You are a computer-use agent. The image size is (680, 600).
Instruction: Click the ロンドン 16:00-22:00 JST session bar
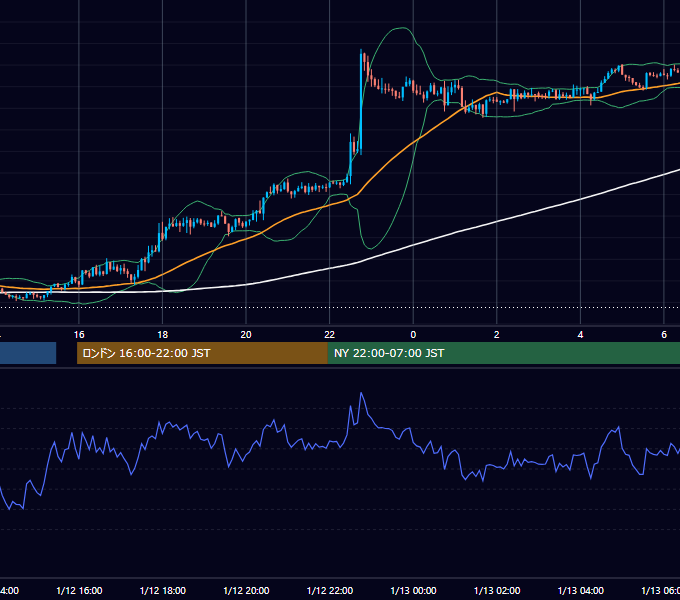pos(202,353)
